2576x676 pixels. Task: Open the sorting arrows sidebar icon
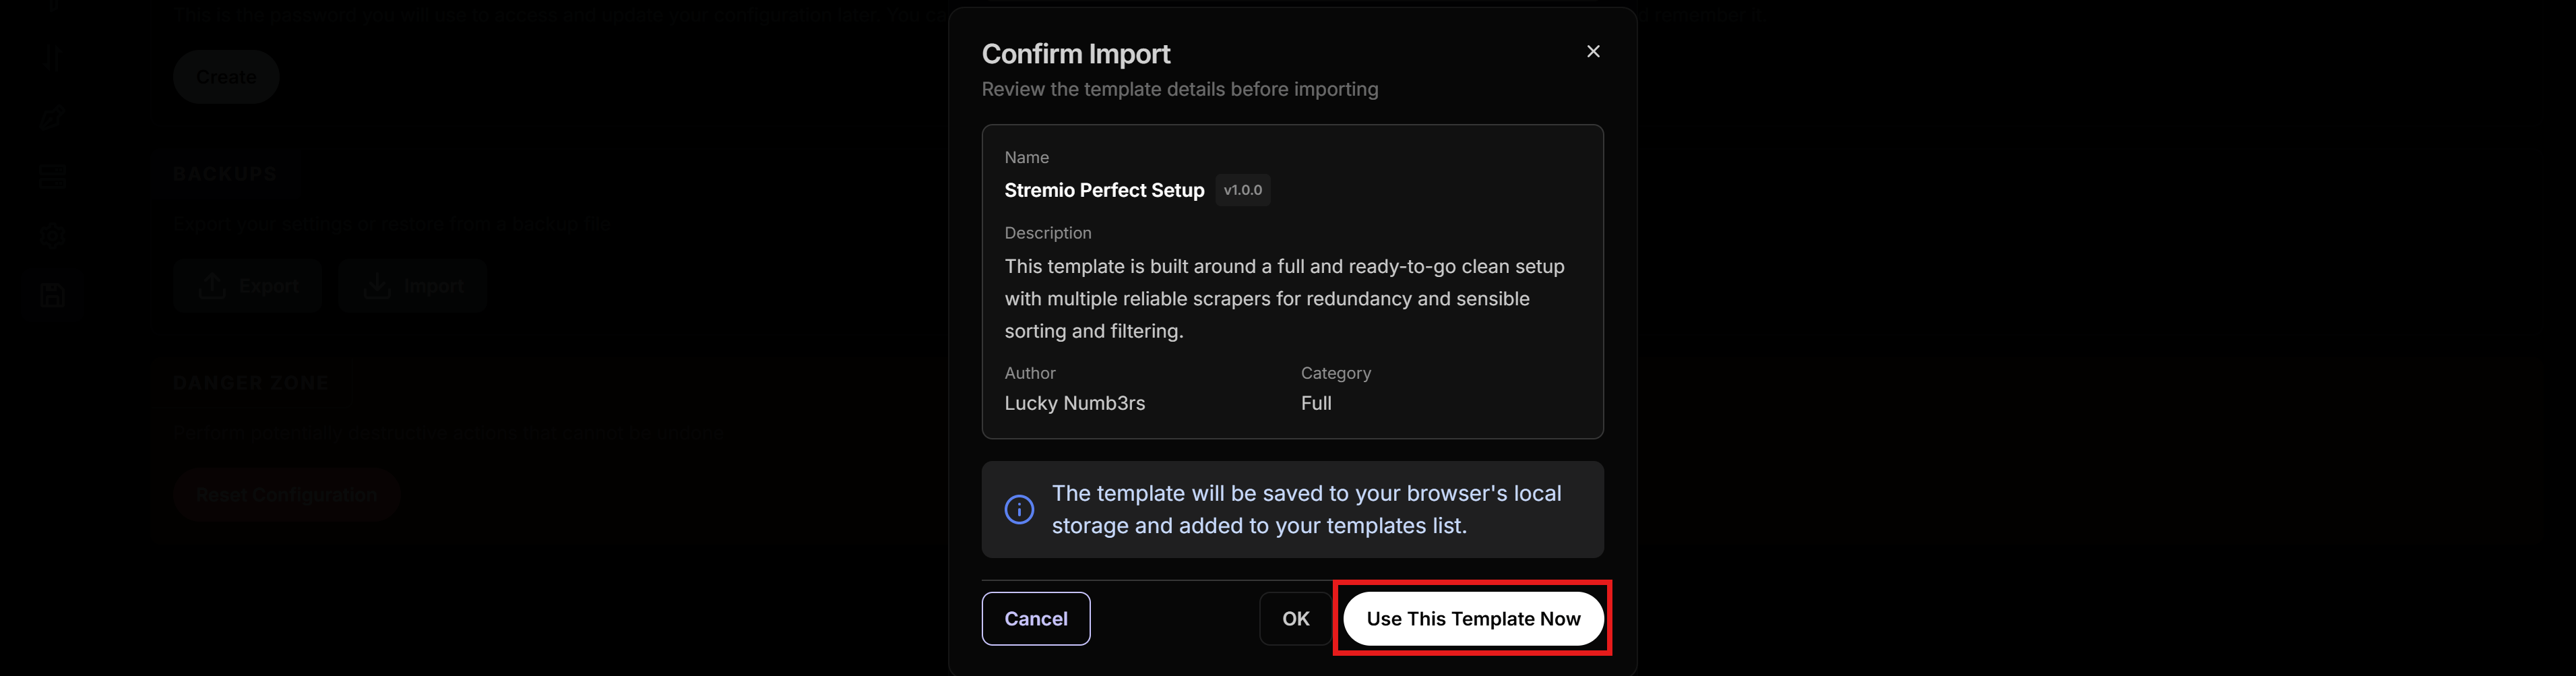click(53, 58)
